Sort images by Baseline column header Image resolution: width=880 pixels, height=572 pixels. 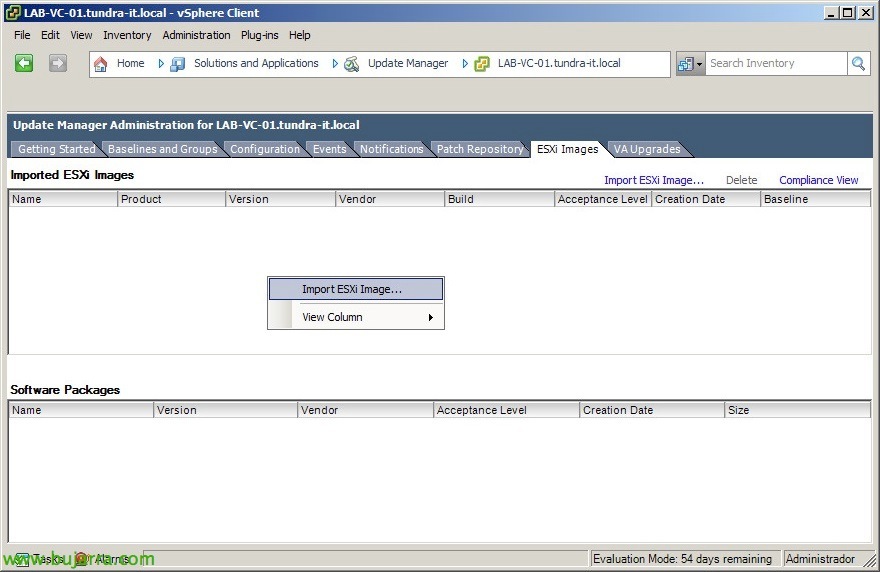[815, 199]
